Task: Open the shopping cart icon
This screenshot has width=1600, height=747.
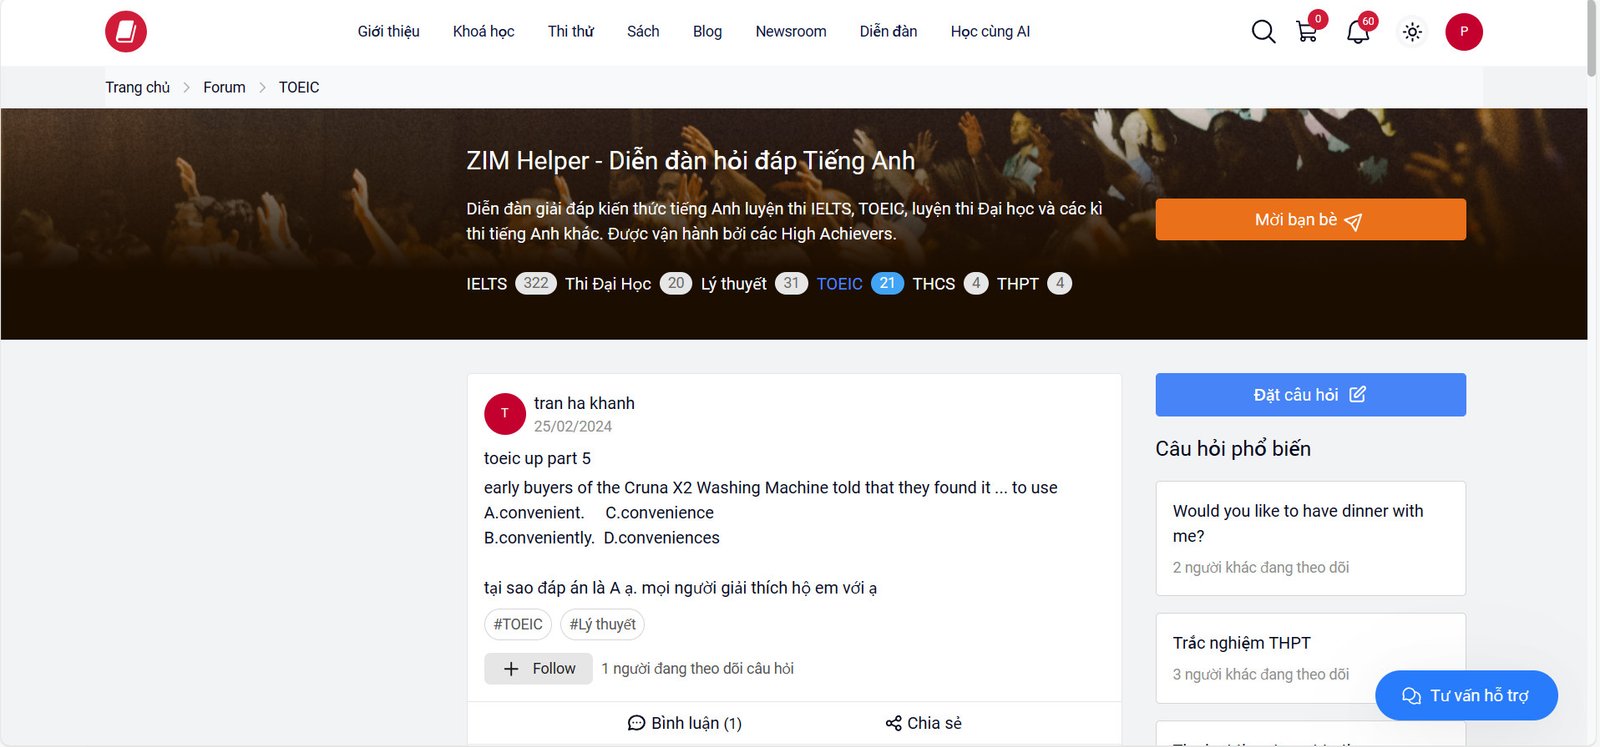Action: (x=1306, y=32)
